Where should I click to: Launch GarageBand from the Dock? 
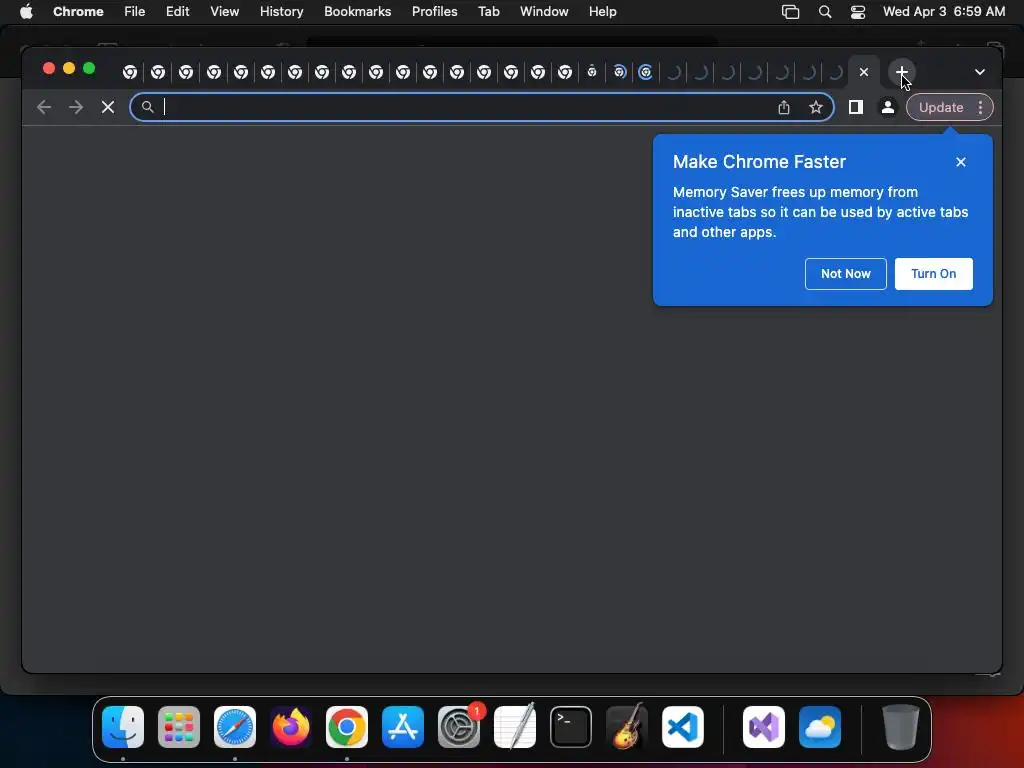coord(627,727)
